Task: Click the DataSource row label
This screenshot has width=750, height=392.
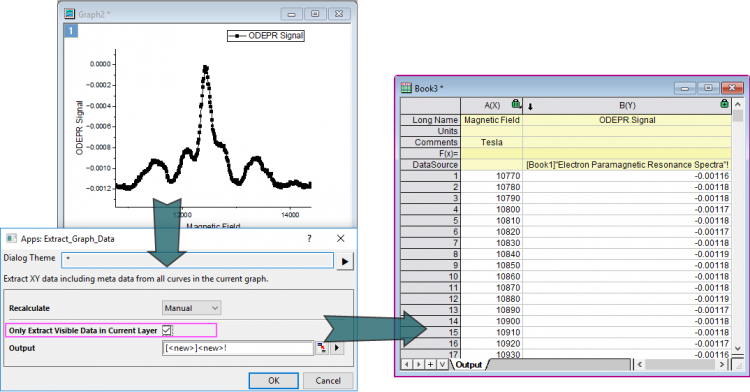Action: click(x=430, y=164)
